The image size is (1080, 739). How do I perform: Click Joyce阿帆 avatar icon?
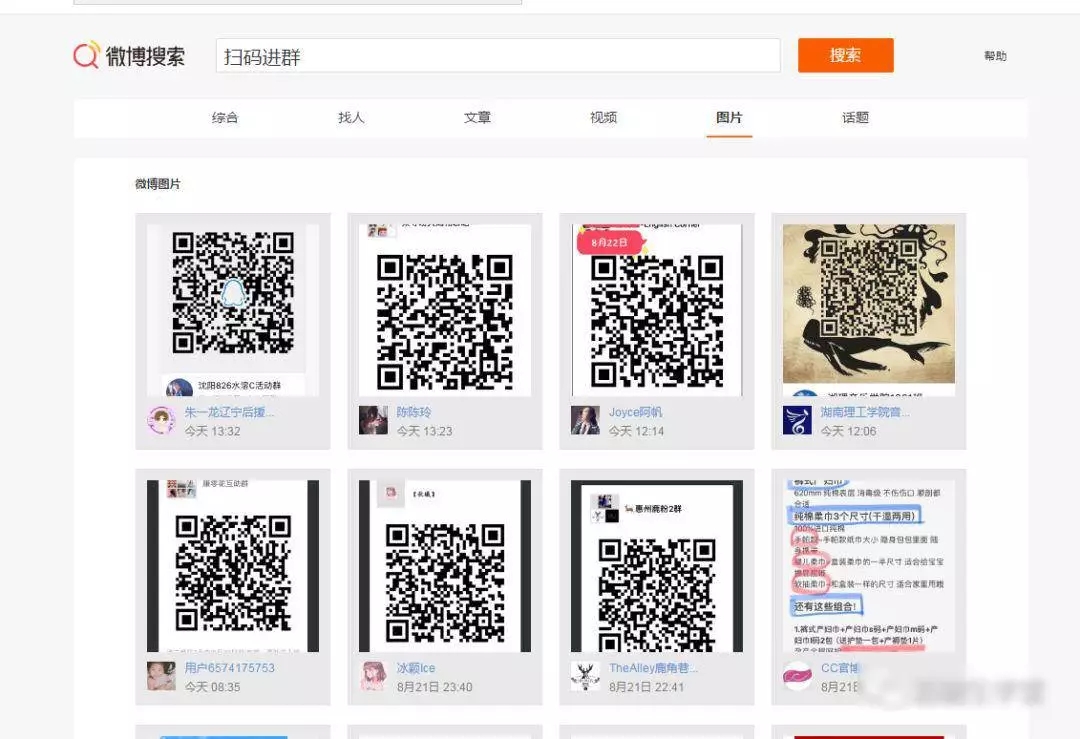click(585, 420)
